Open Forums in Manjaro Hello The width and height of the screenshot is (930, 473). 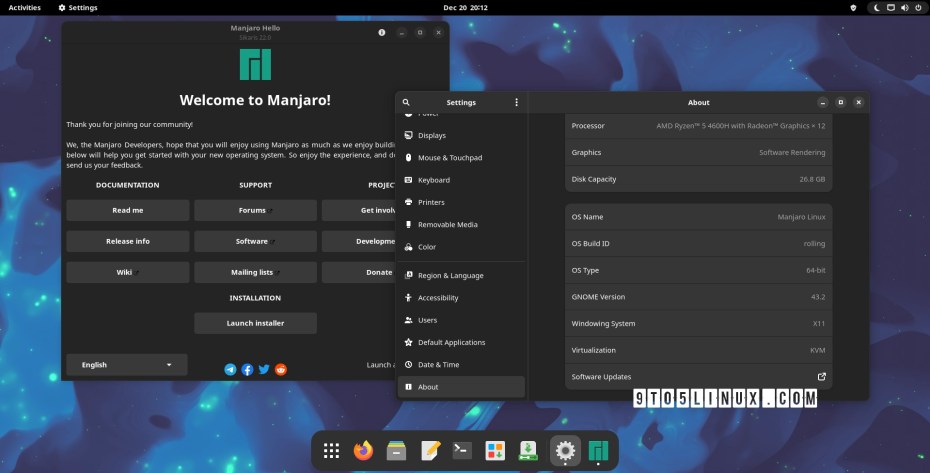(x=255, y=210)
